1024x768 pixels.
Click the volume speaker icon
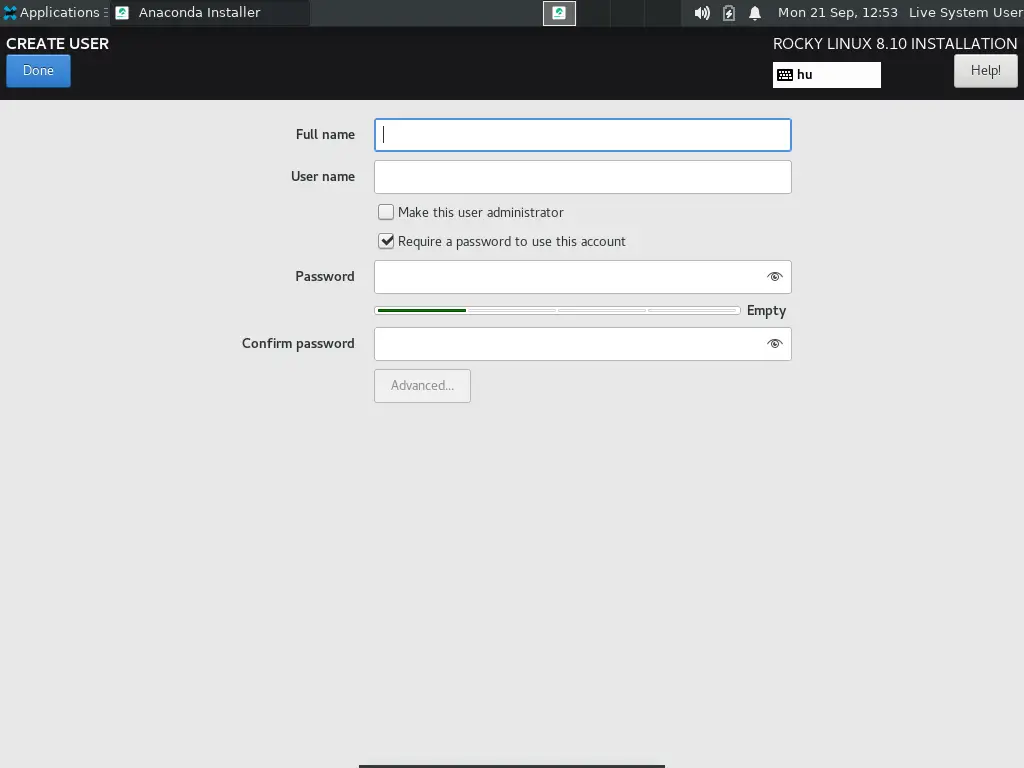(702, 13)
